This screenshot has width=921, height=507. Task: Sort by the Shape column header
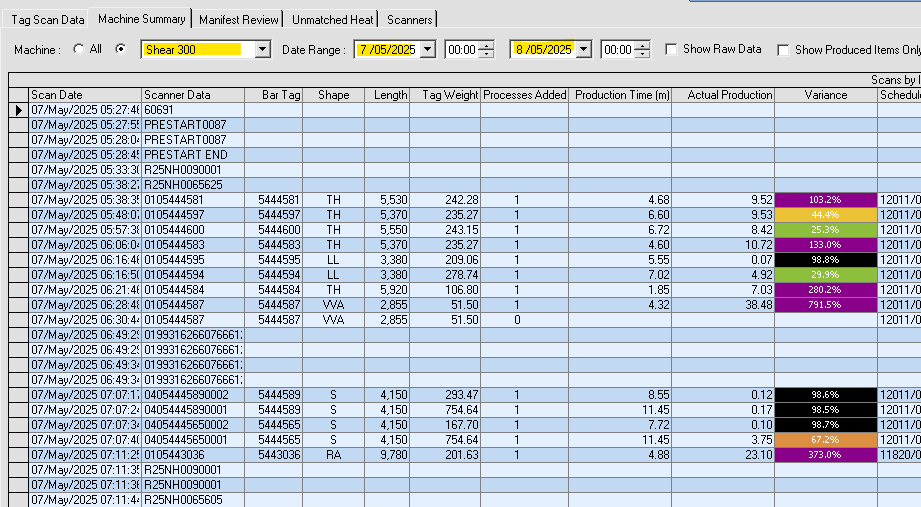(x=334, y=95)
